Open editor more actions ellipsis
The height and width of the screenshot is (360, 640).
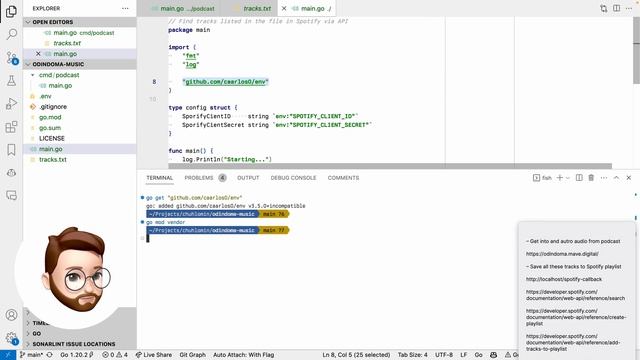click(x=629, y=8)
